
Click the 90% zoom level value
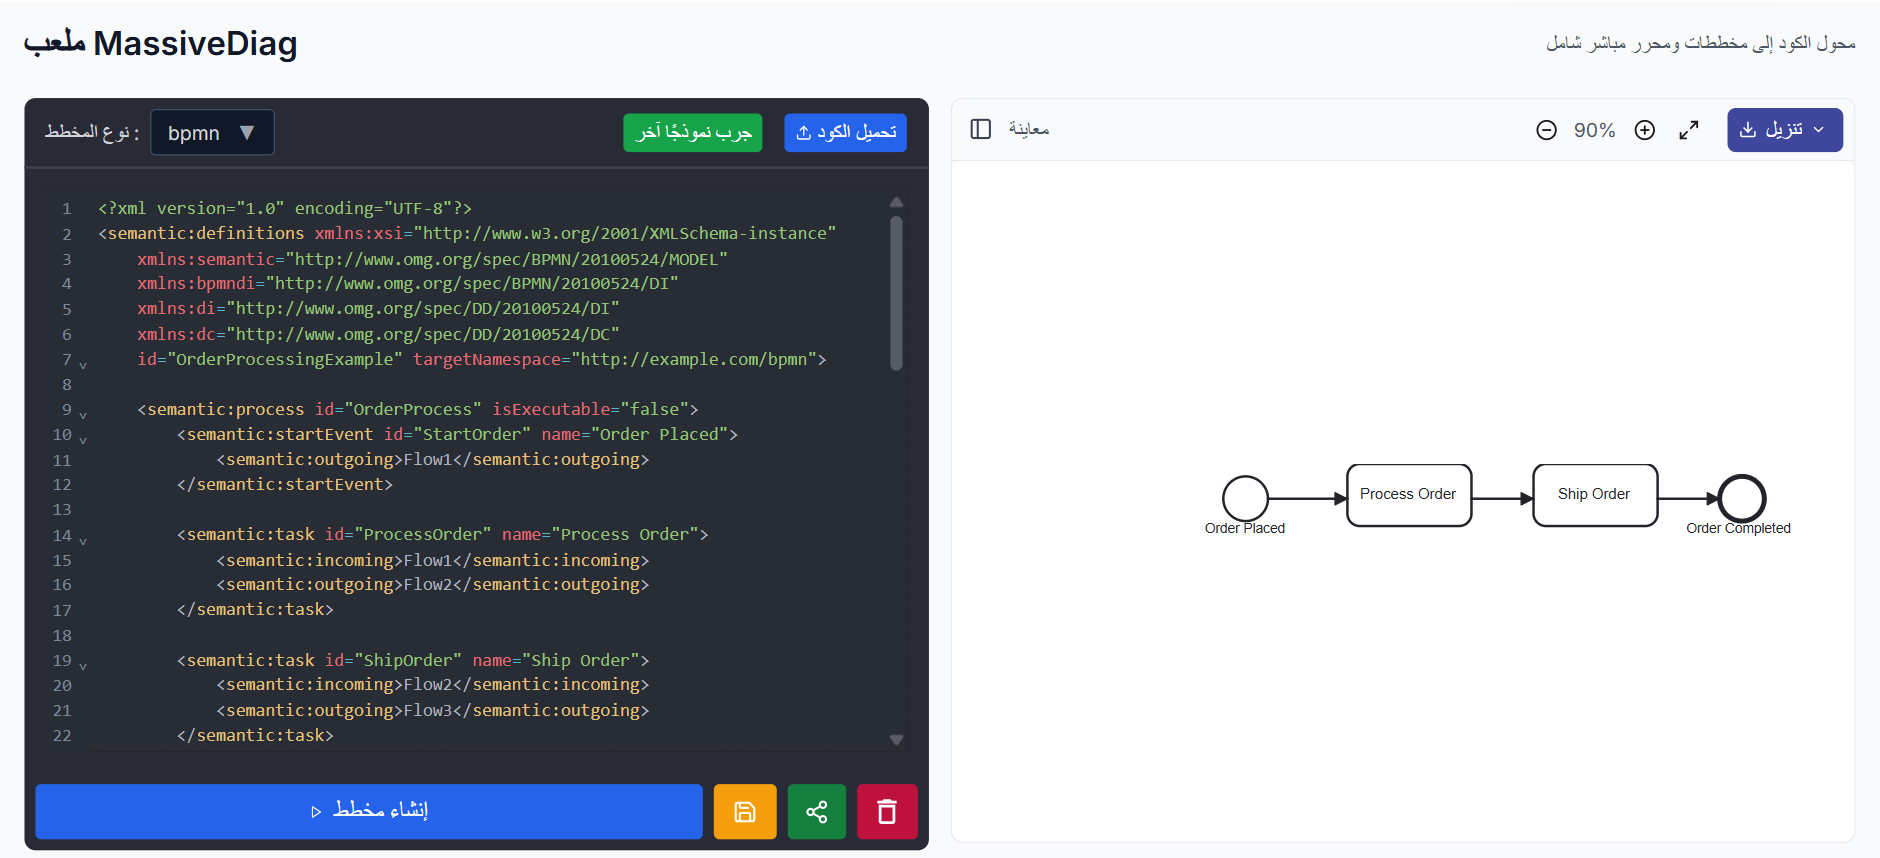click(1595, 130)
